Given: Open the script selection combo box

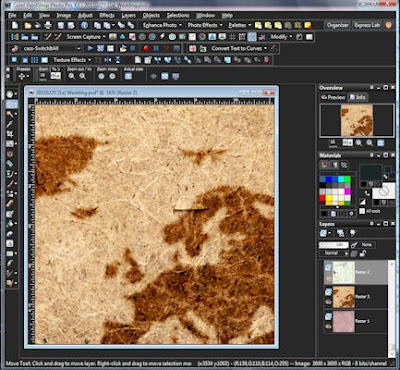Looking at the screenshot, I should pyautogui.click(x=51, y=48).
